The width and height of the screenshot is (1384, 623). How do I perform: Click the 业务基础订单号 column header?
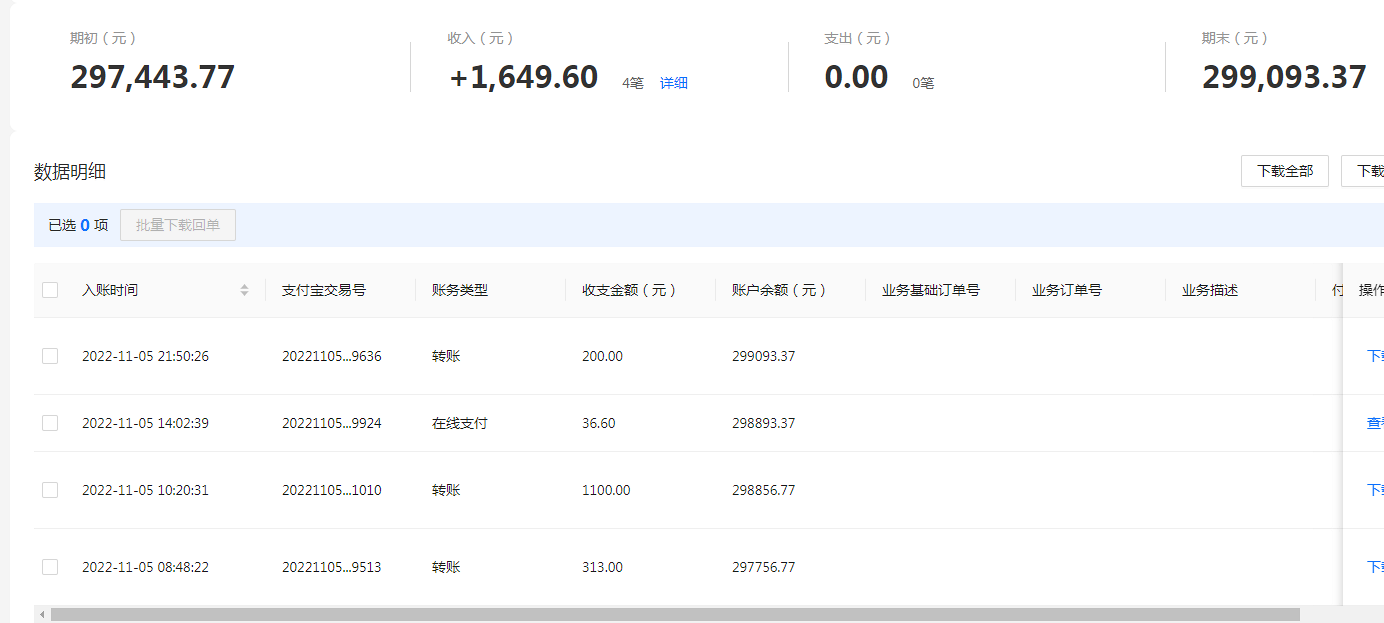[931, 290]
